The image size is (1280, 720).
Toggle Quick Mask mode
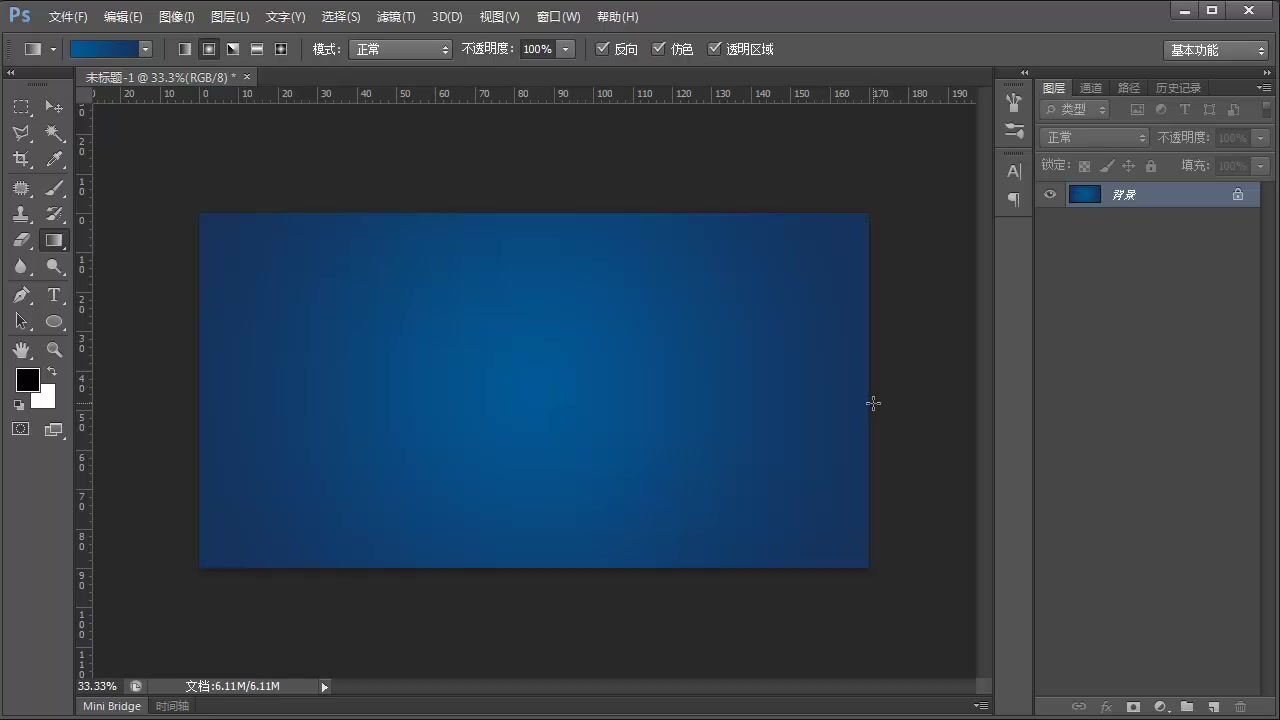pyautogui.click(x=21, y=429)
